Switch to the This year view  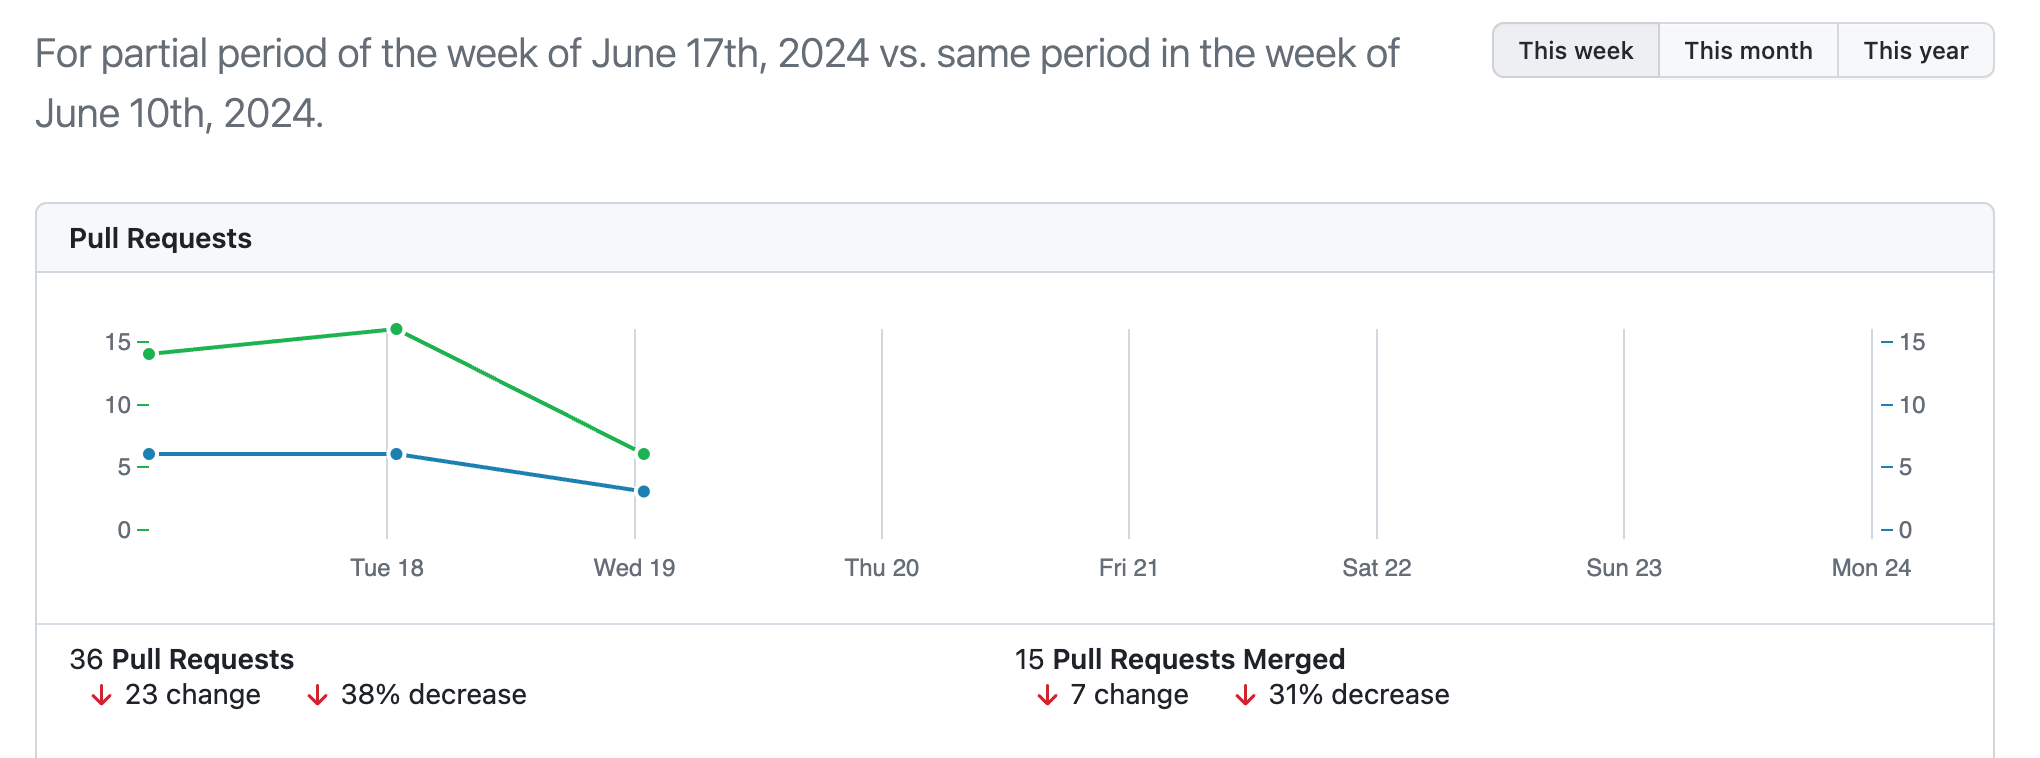pos(1914,50)
